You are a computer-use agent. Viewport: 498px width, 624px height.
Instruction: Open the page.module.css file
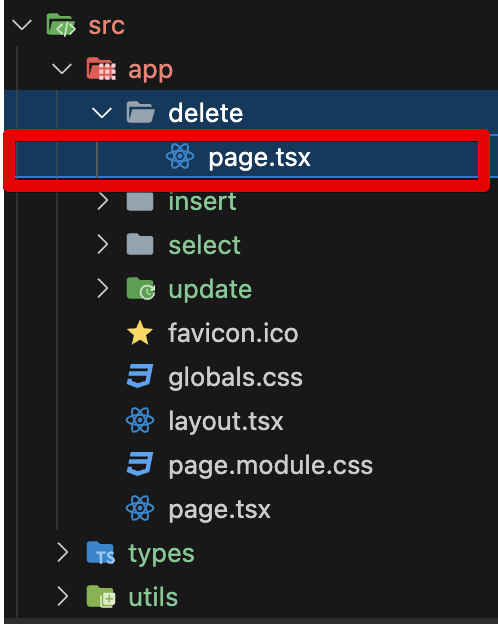coord(270,465)
